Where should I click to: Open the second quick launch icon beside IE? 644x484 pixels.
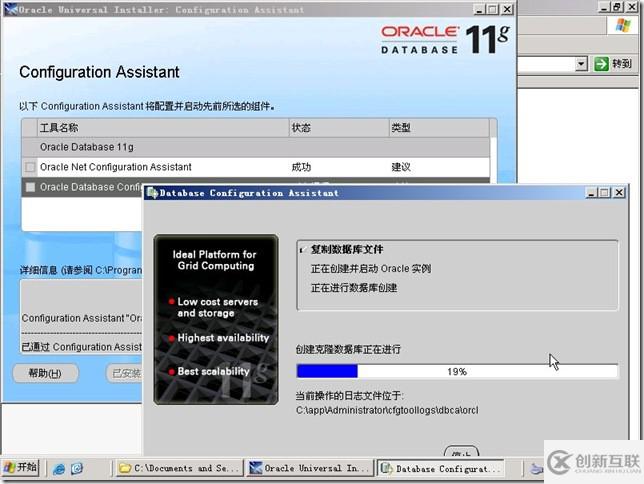77,468
